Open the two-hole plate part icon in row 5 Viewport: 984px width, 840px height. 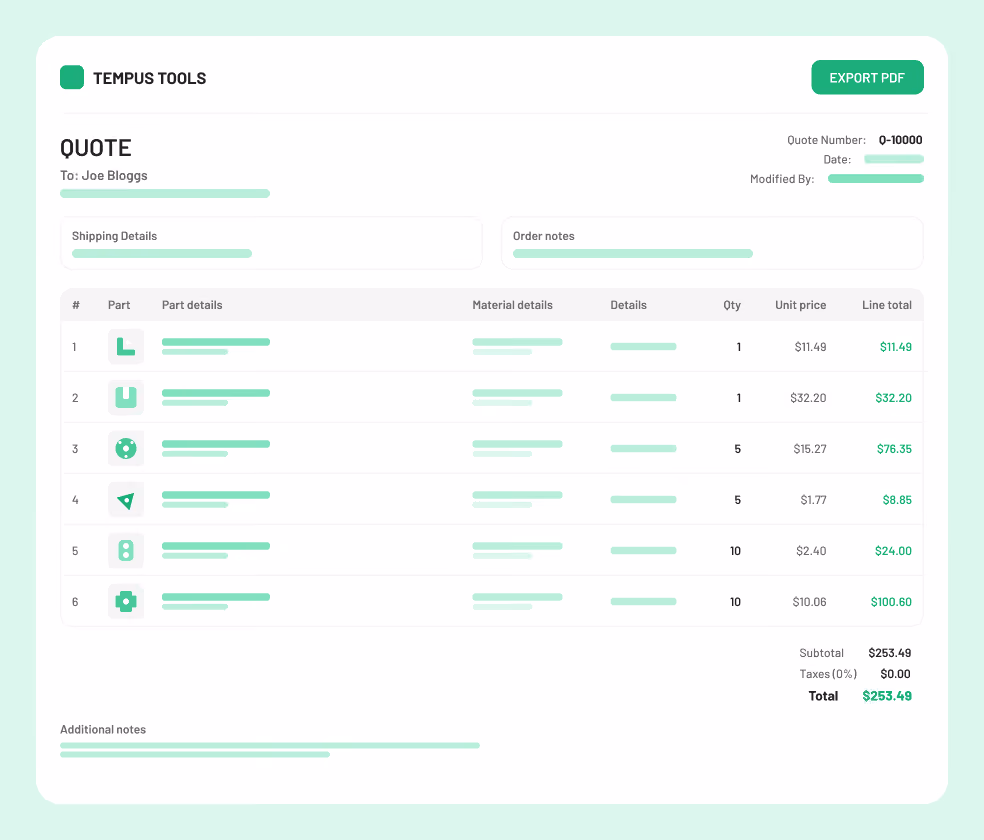[126, 550]
